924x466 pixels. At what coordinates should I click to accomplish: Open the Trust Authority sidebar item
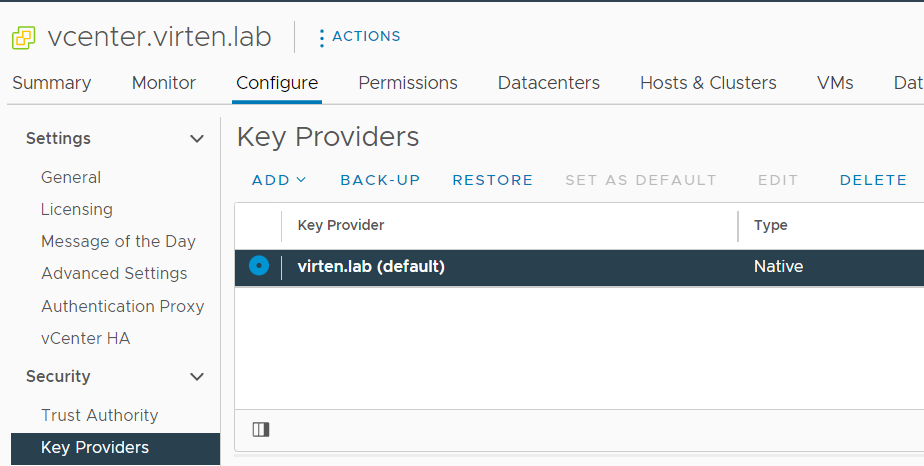(x=100, y=415)
